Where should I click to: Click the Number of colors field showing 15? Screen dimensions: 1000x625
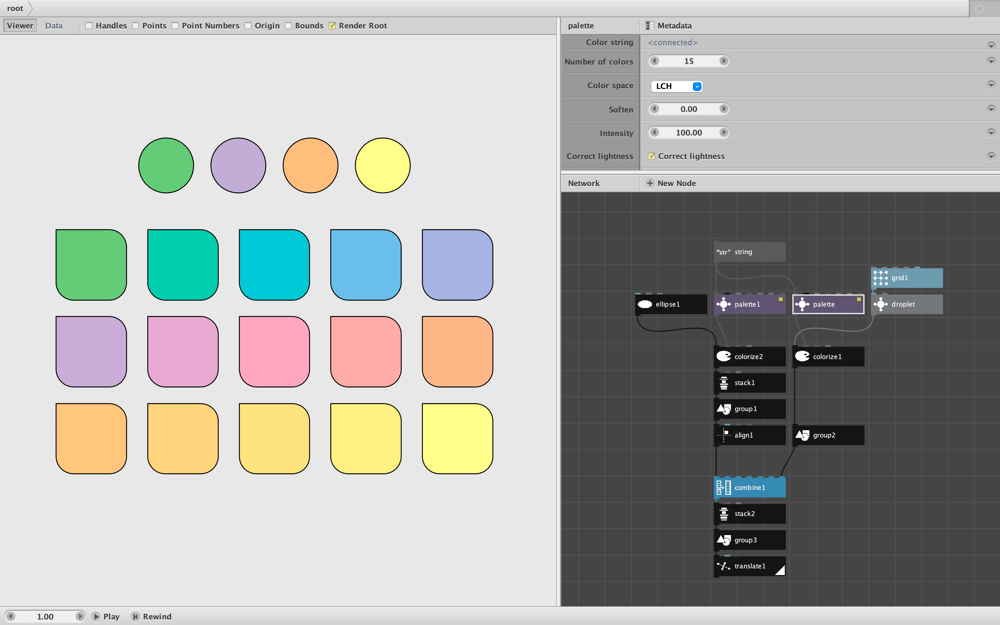(689, 61)
